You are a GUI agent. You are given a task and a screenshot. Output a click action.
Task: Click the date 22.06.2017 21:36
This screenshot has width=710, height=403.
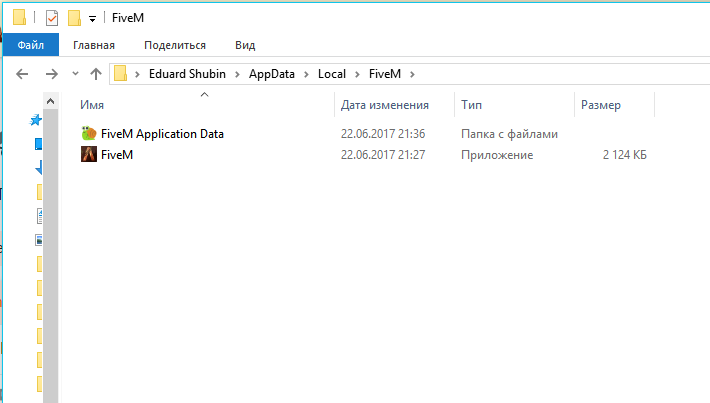pos(383,134)
